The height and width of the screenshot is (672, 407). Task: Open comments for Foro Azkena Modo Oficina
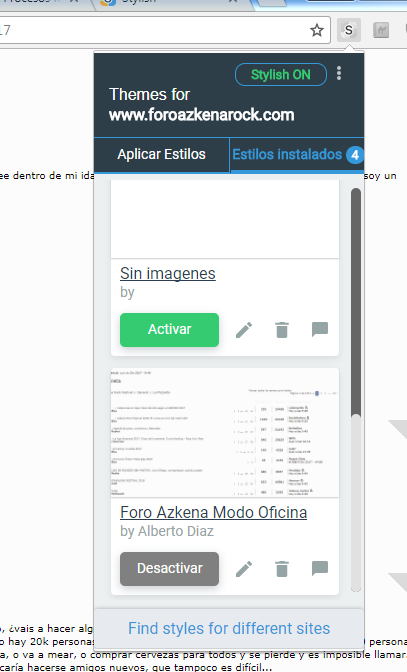click(x=320, y=568)
